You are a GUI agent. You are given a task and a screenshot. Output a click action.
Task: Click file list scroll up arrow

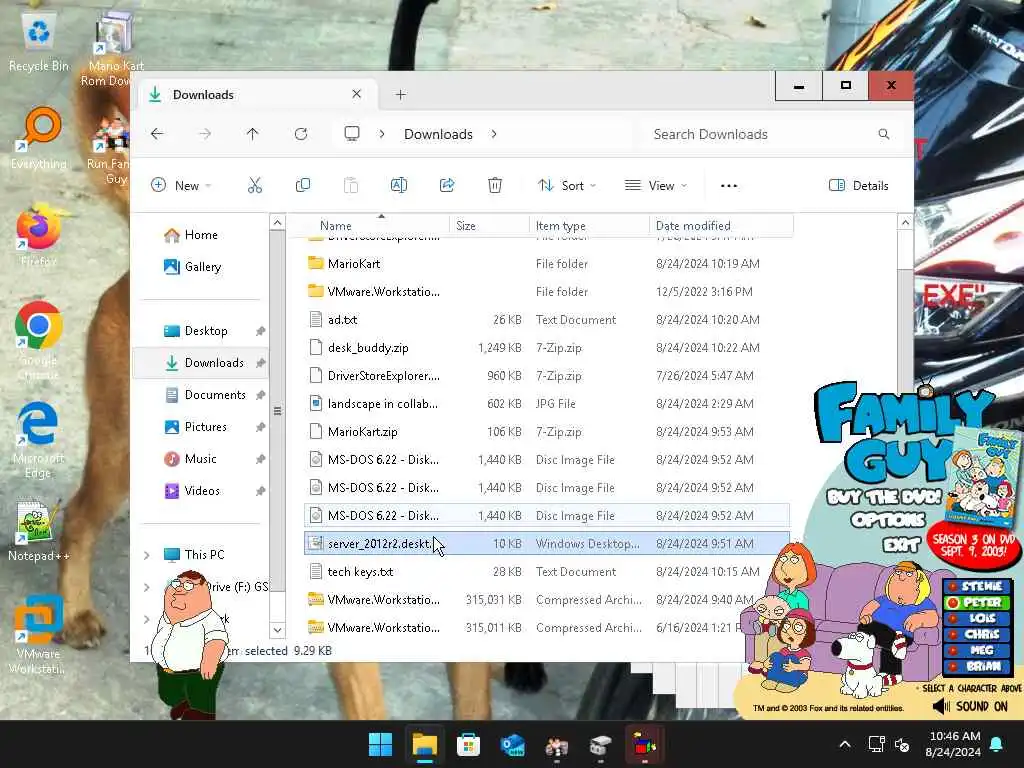pos(905,223)
